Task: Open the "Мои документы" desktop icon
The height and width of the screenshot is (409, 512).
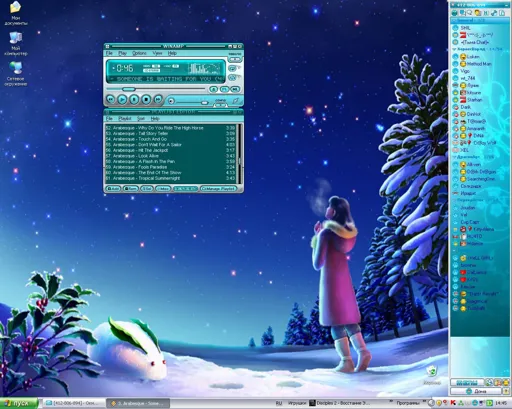Action: (15, 13)
